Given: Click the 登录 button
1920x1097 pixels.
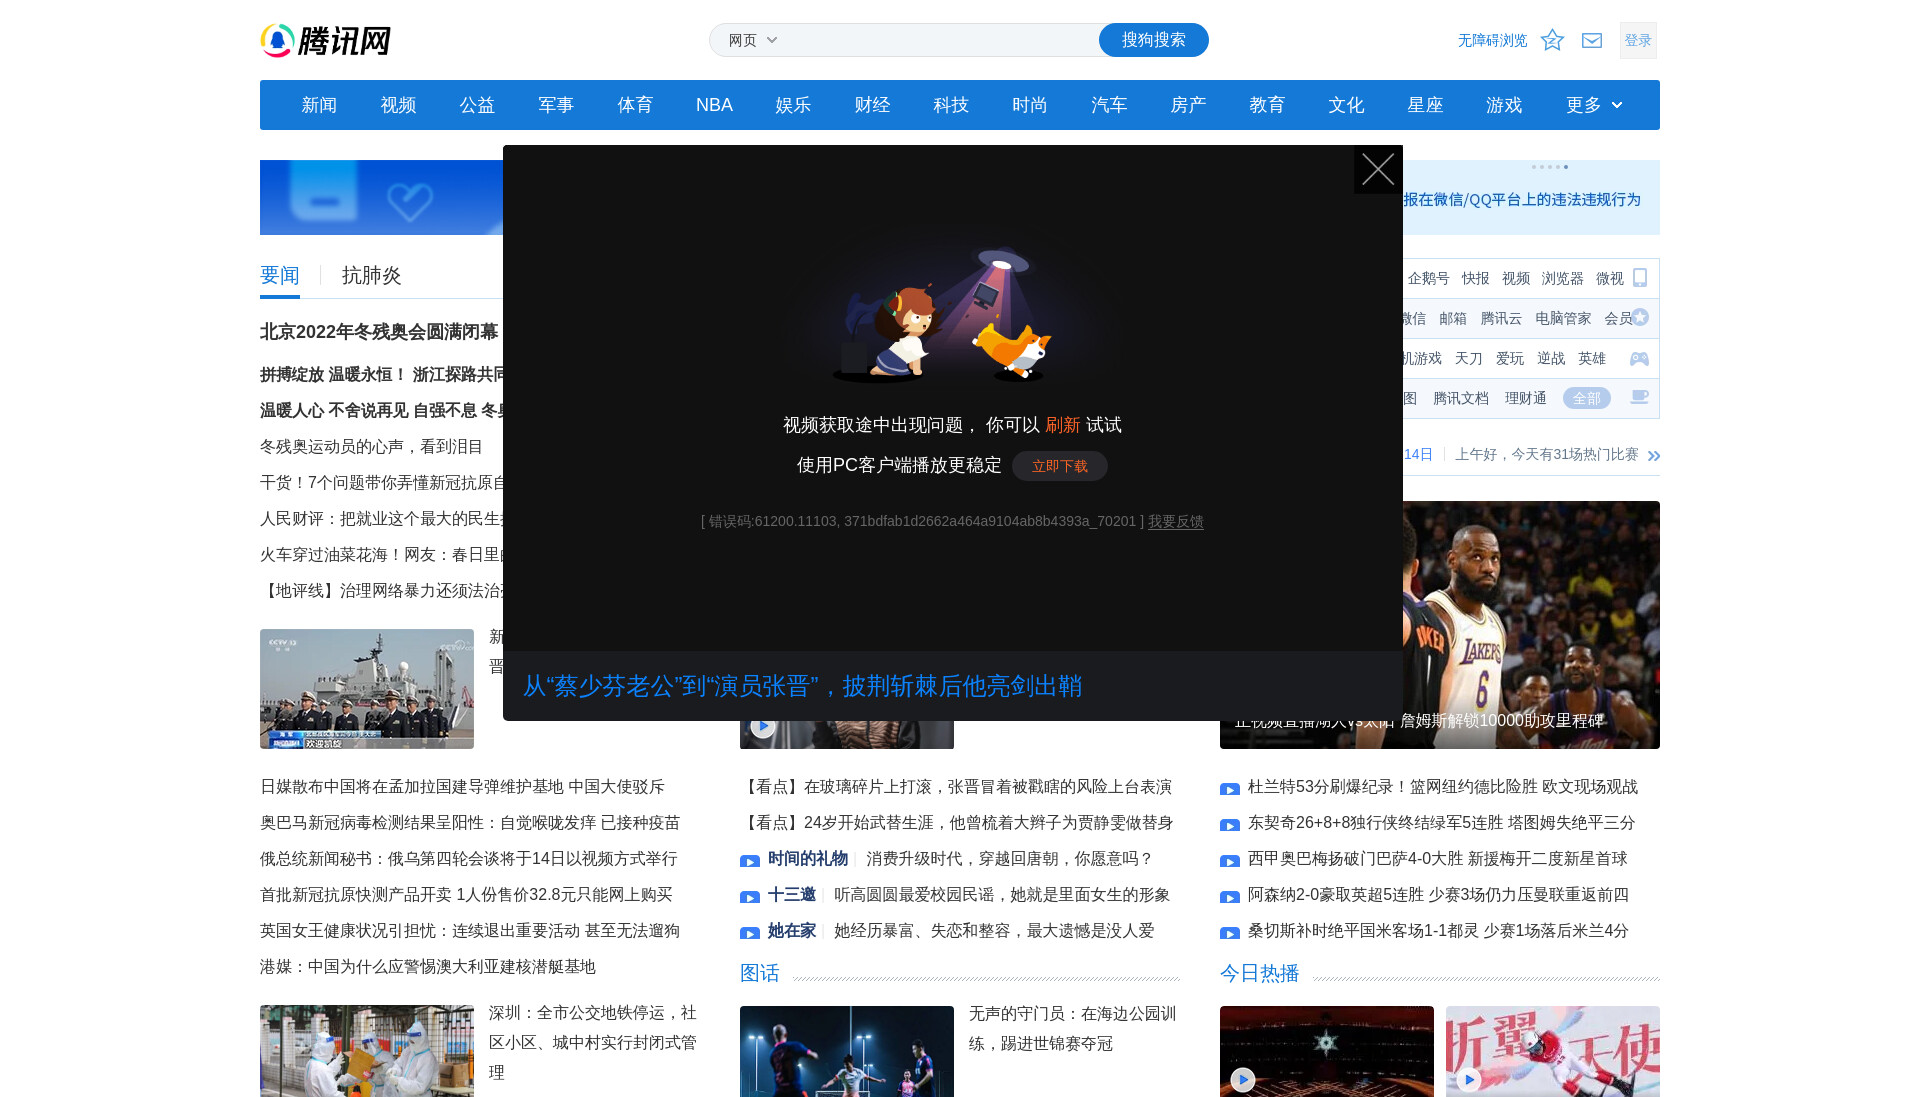Looking at the screenshot, I should pyautogui.click(x=1638, y=40).
